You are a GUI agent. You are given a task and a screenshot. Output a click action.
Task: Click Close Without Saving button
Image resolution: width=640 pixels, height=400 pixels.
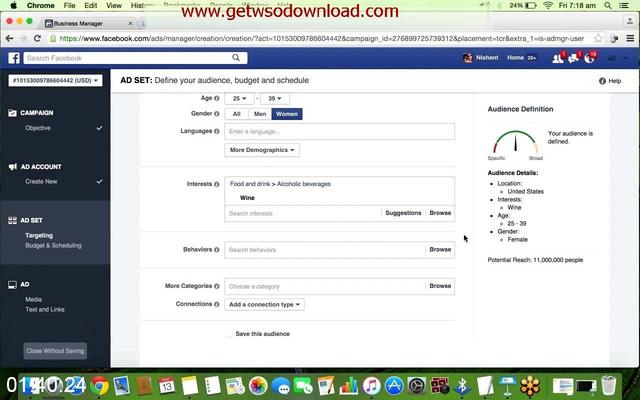55,351
